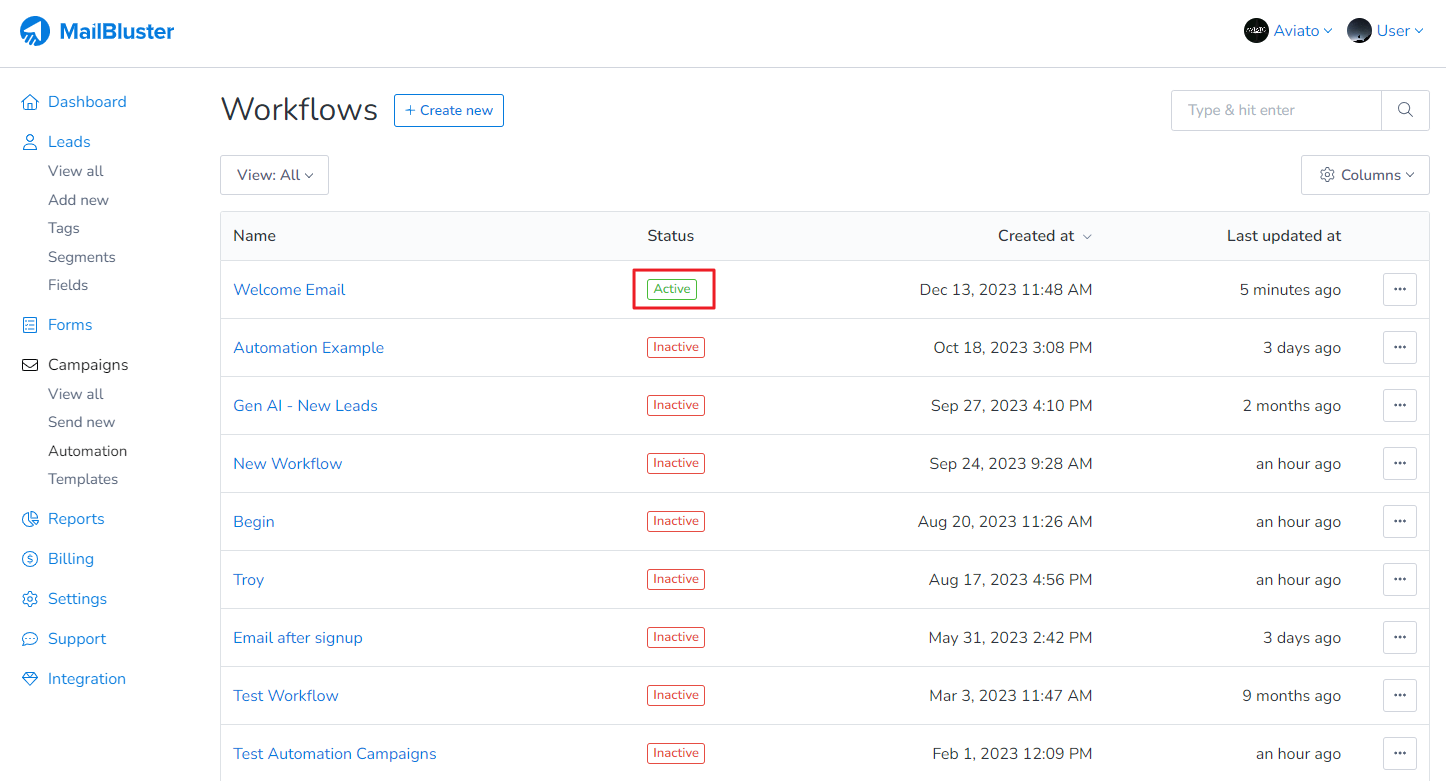Open the Dashboard home icon
The width and height of the screenshot is (1446, 781).
(30, 102)
